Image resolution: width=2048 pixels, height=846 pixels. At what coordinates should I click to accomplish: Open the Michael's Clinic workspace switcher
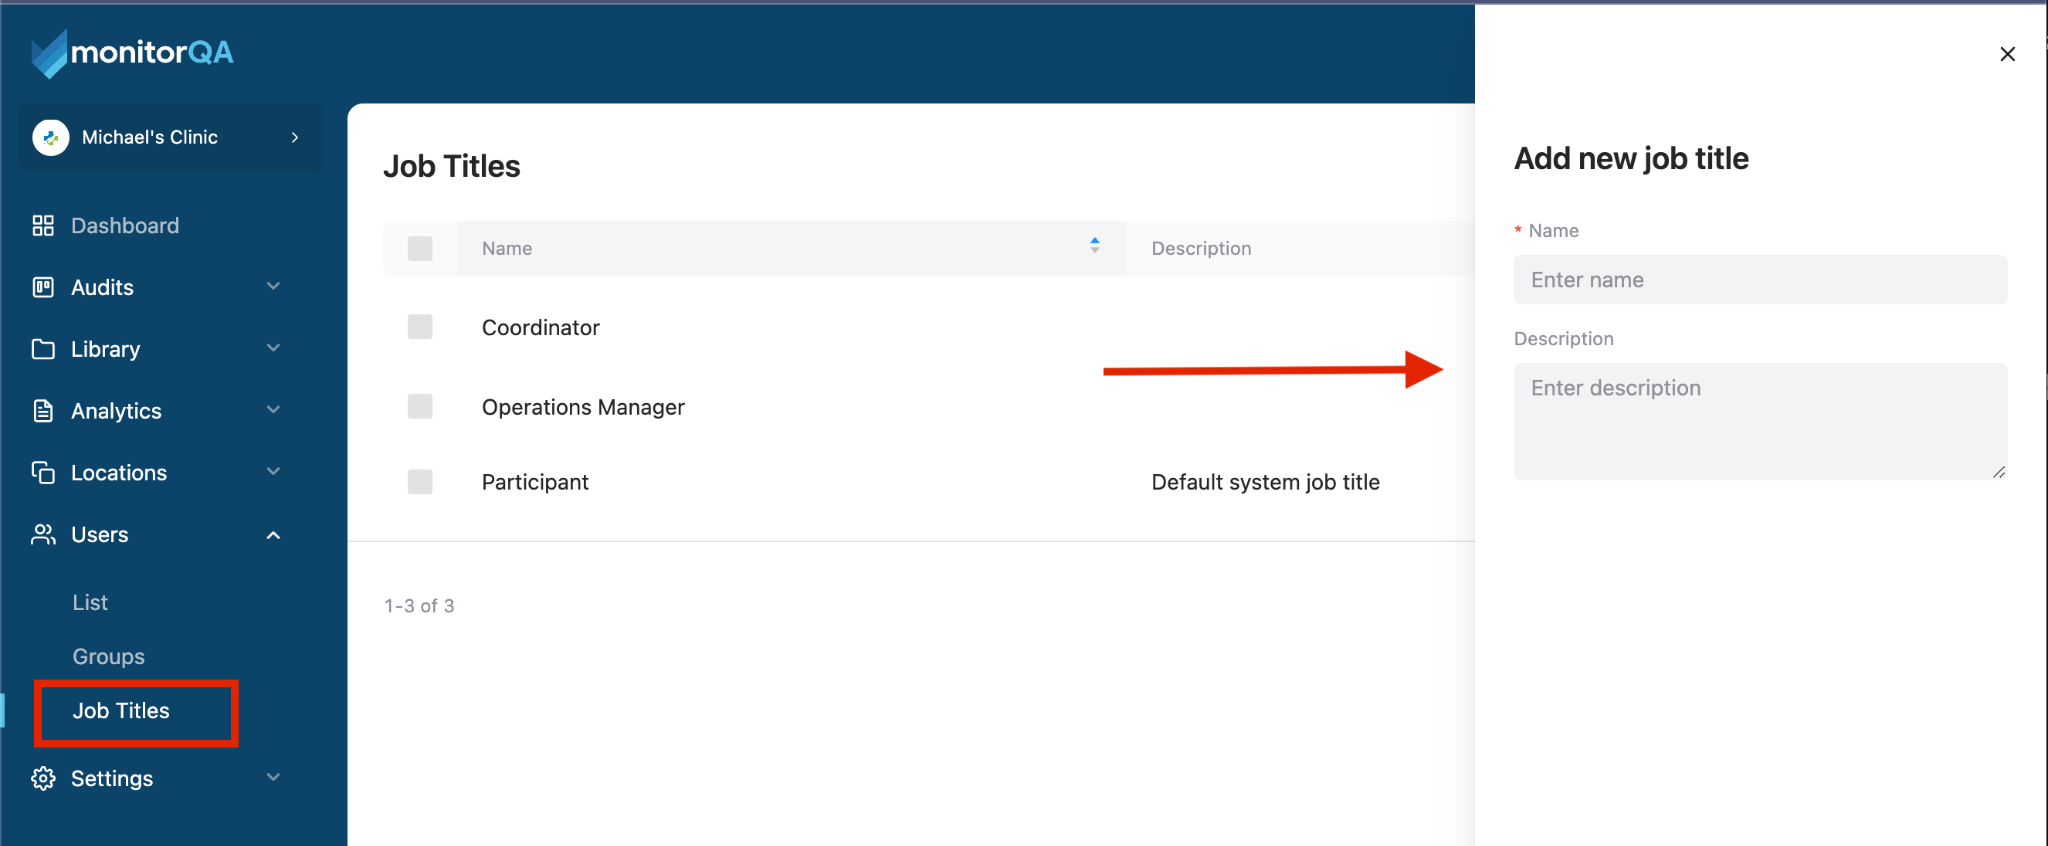(x=170, y=137)
